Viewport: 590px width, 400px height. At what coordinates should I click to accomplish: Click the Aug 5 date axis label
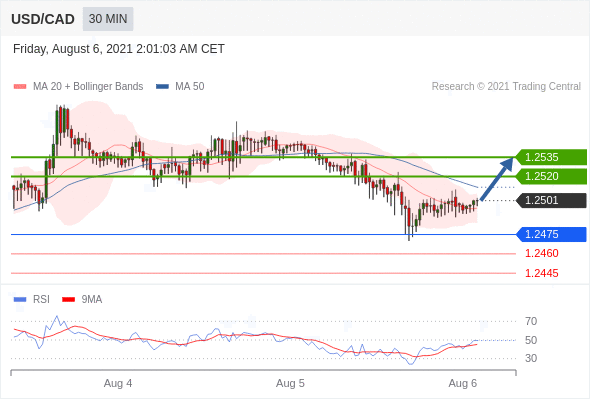(290, 383)
